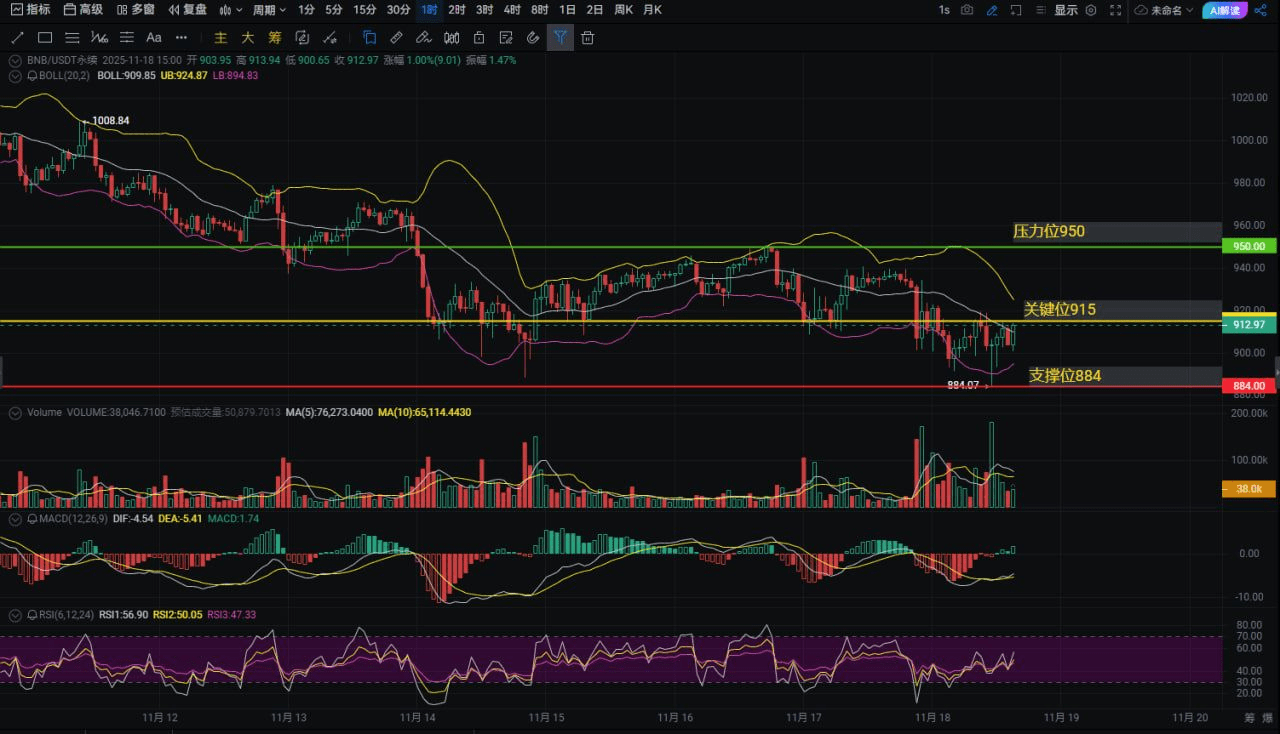
Task: Toggle the highlighted filter funnel tool
Action: point(560,38)
